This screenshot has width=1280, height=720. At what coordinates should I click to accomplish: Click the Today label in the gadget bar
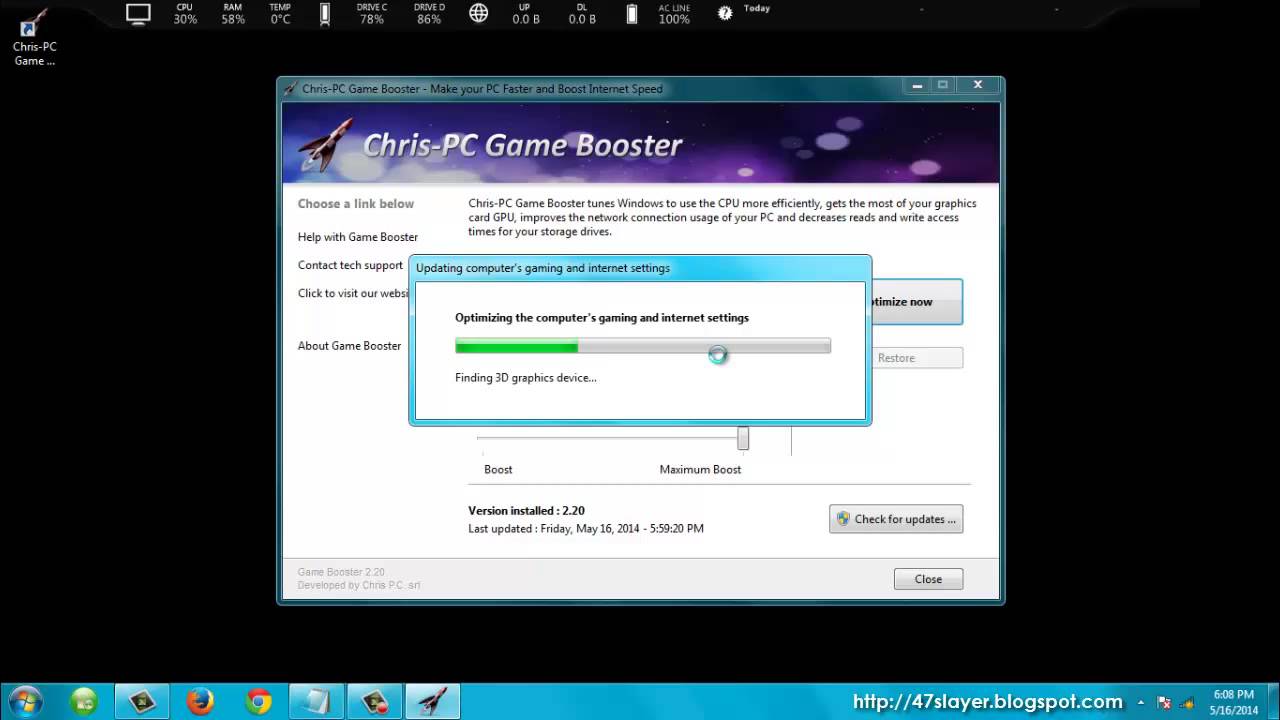point(757,8)
